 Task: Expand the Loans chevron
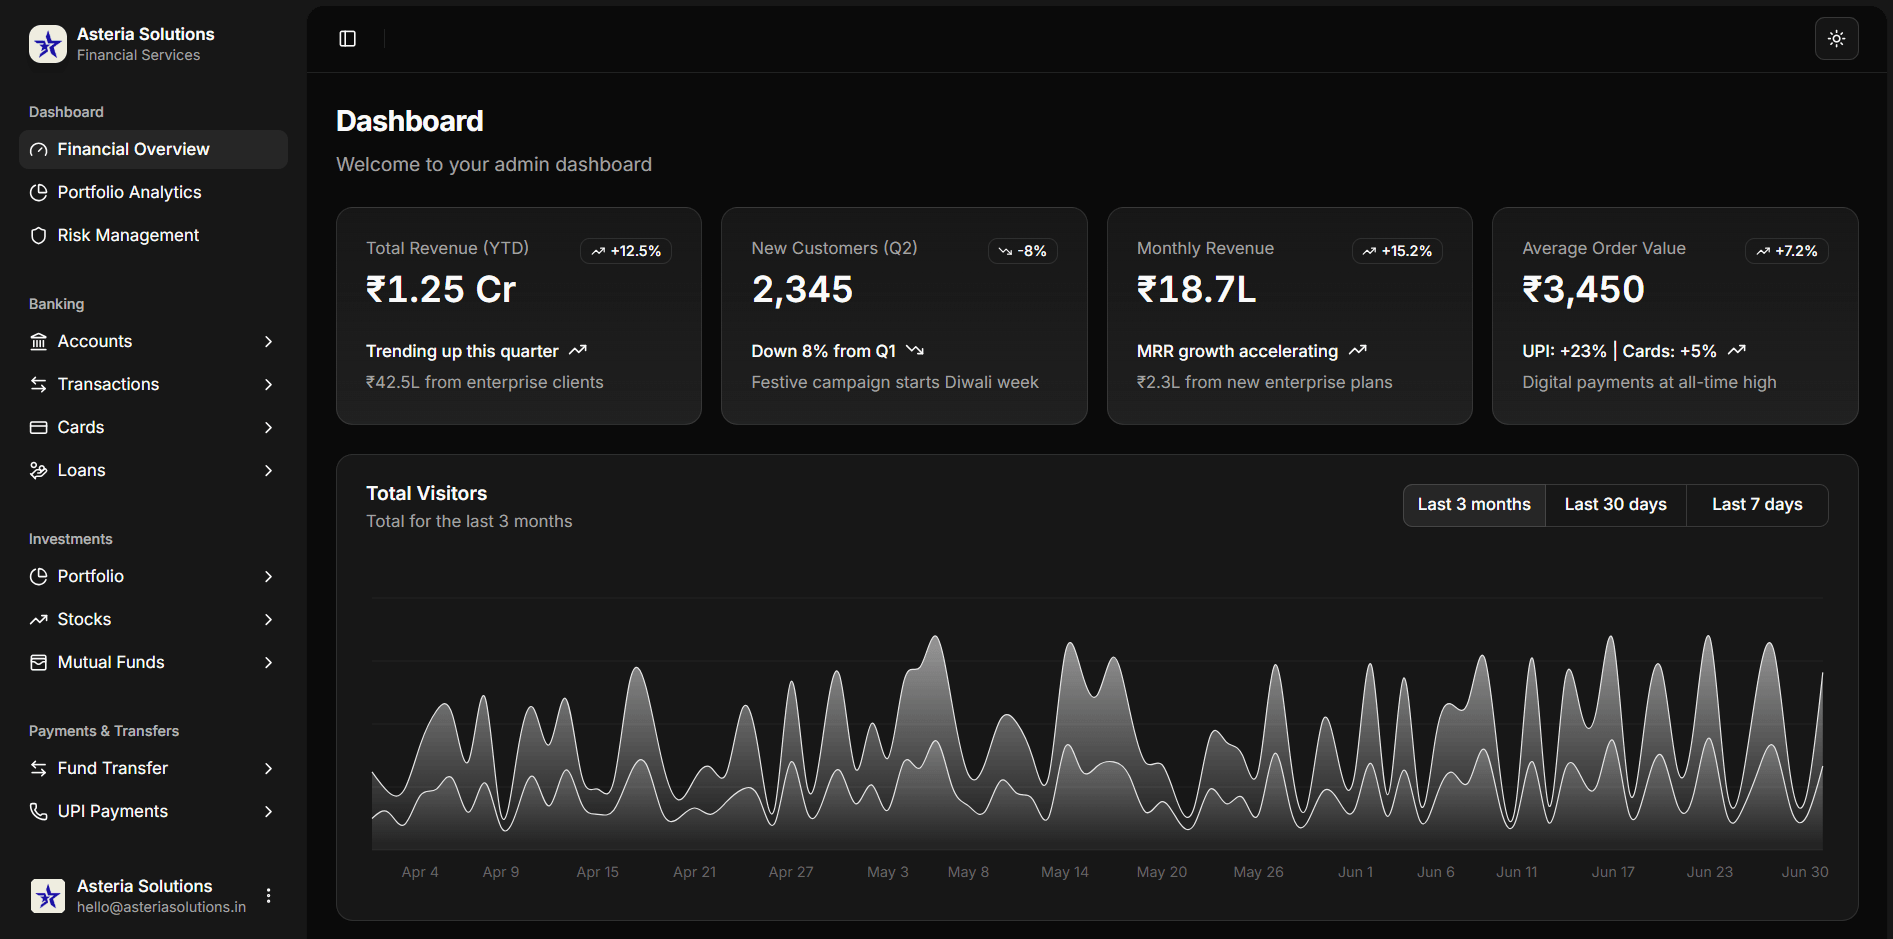pos(268,471)
